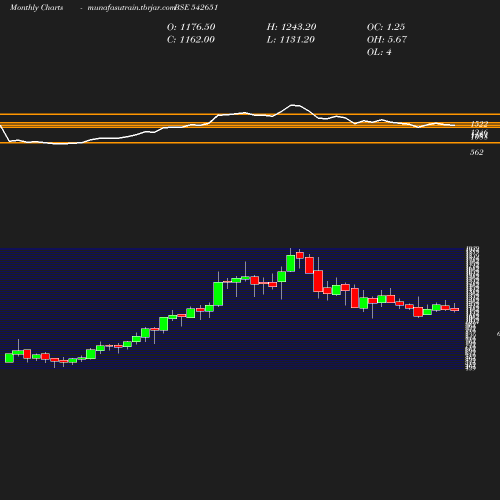500x500 pixels.
Task: Click the munafasutra site name text
Action: point(131,8)
